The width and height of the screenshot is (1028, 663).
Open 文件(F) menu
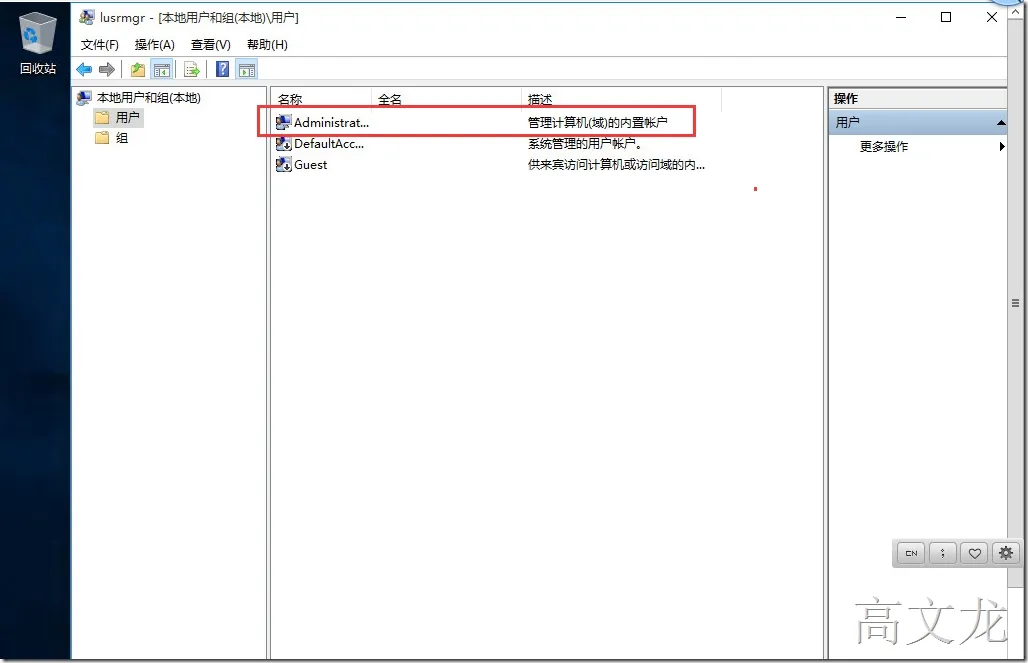(100, 45)
